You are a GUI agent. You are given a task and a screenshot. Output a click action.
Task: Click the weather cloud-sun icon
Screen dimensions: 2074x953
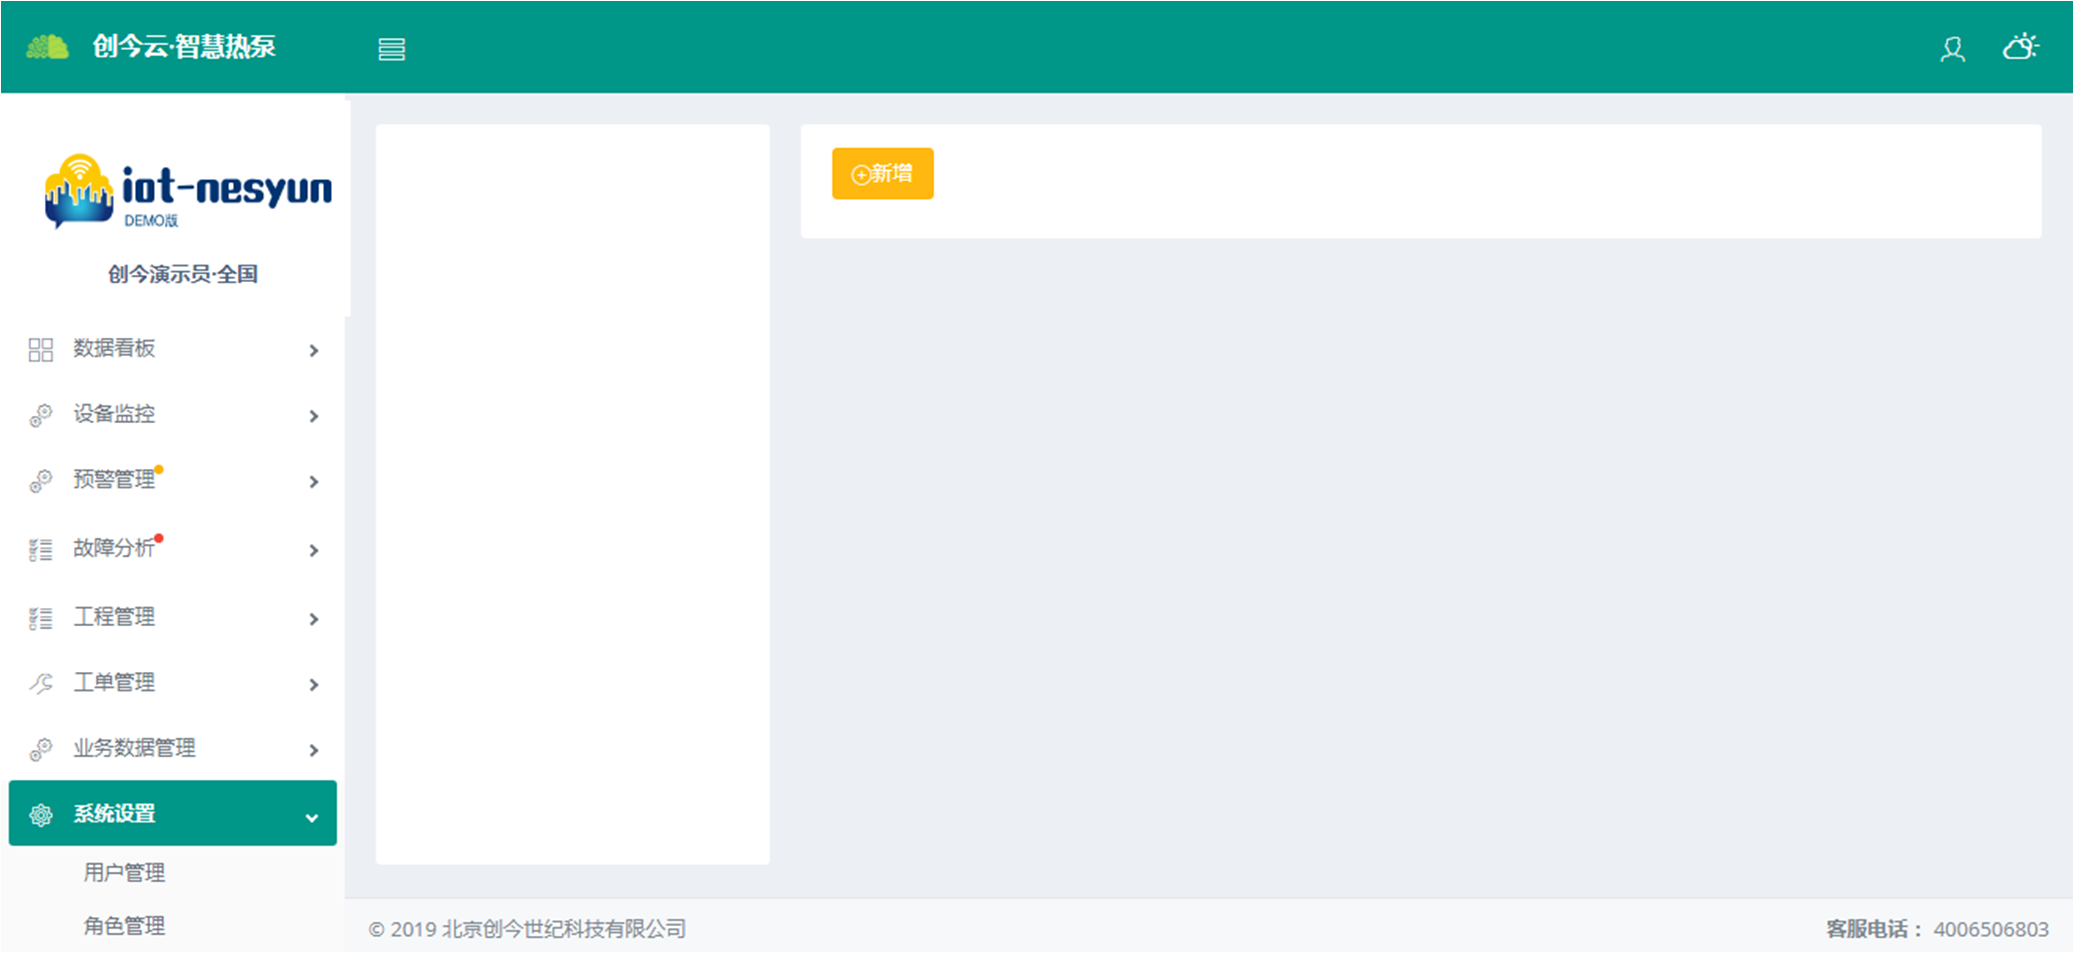[x=2020, y=47]
